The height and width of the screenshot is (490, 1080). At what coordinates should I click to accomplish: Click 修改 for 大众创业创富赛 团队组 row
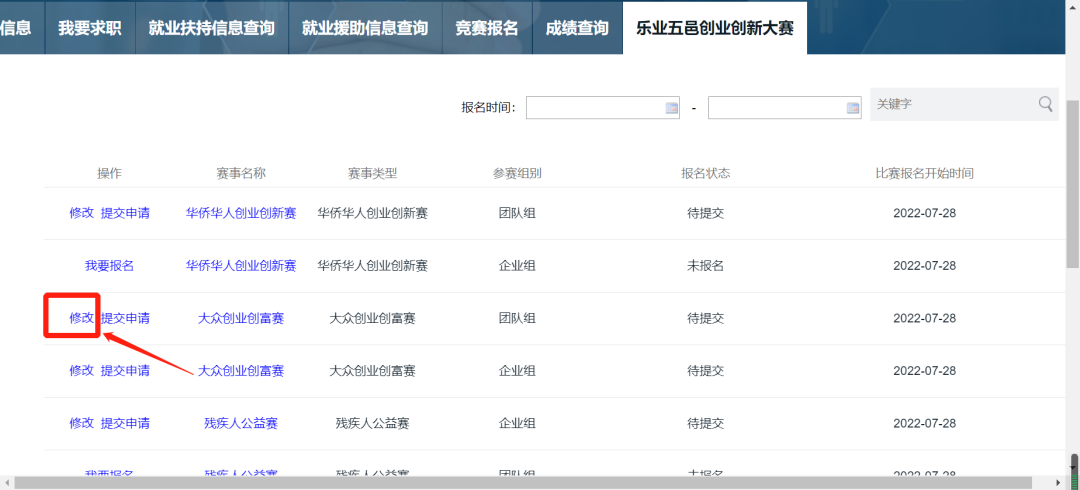tap(81, 318)
